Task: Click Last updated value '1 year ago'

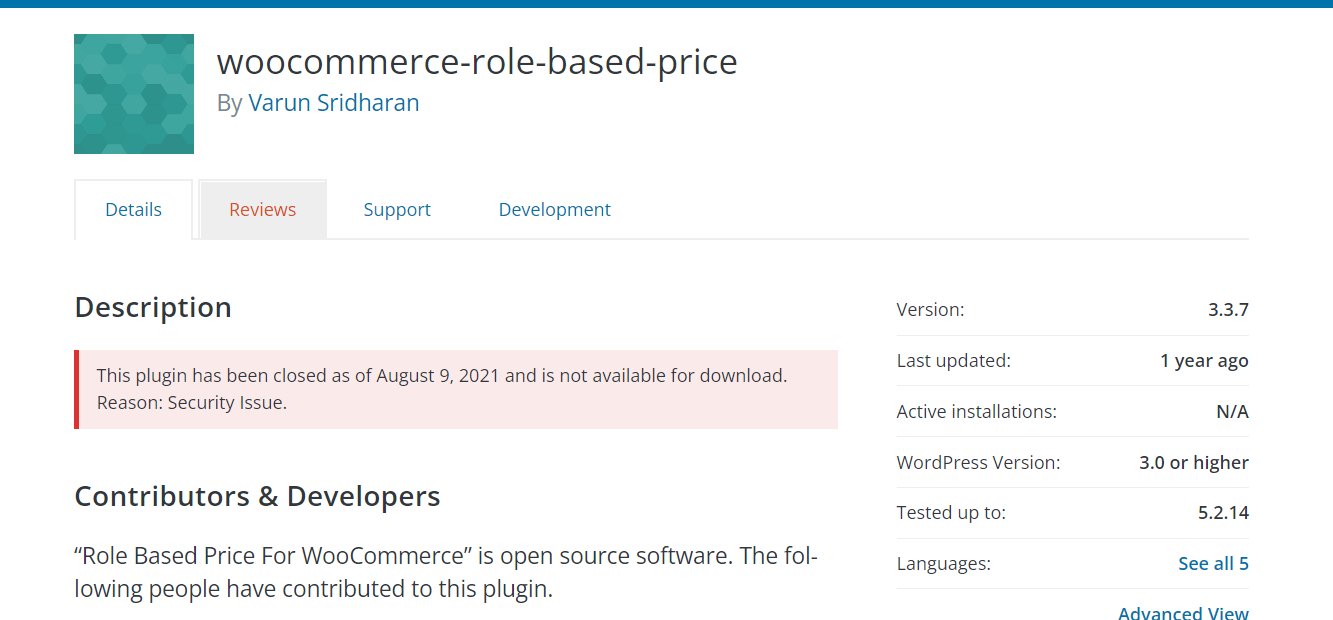Action: 1204,361
